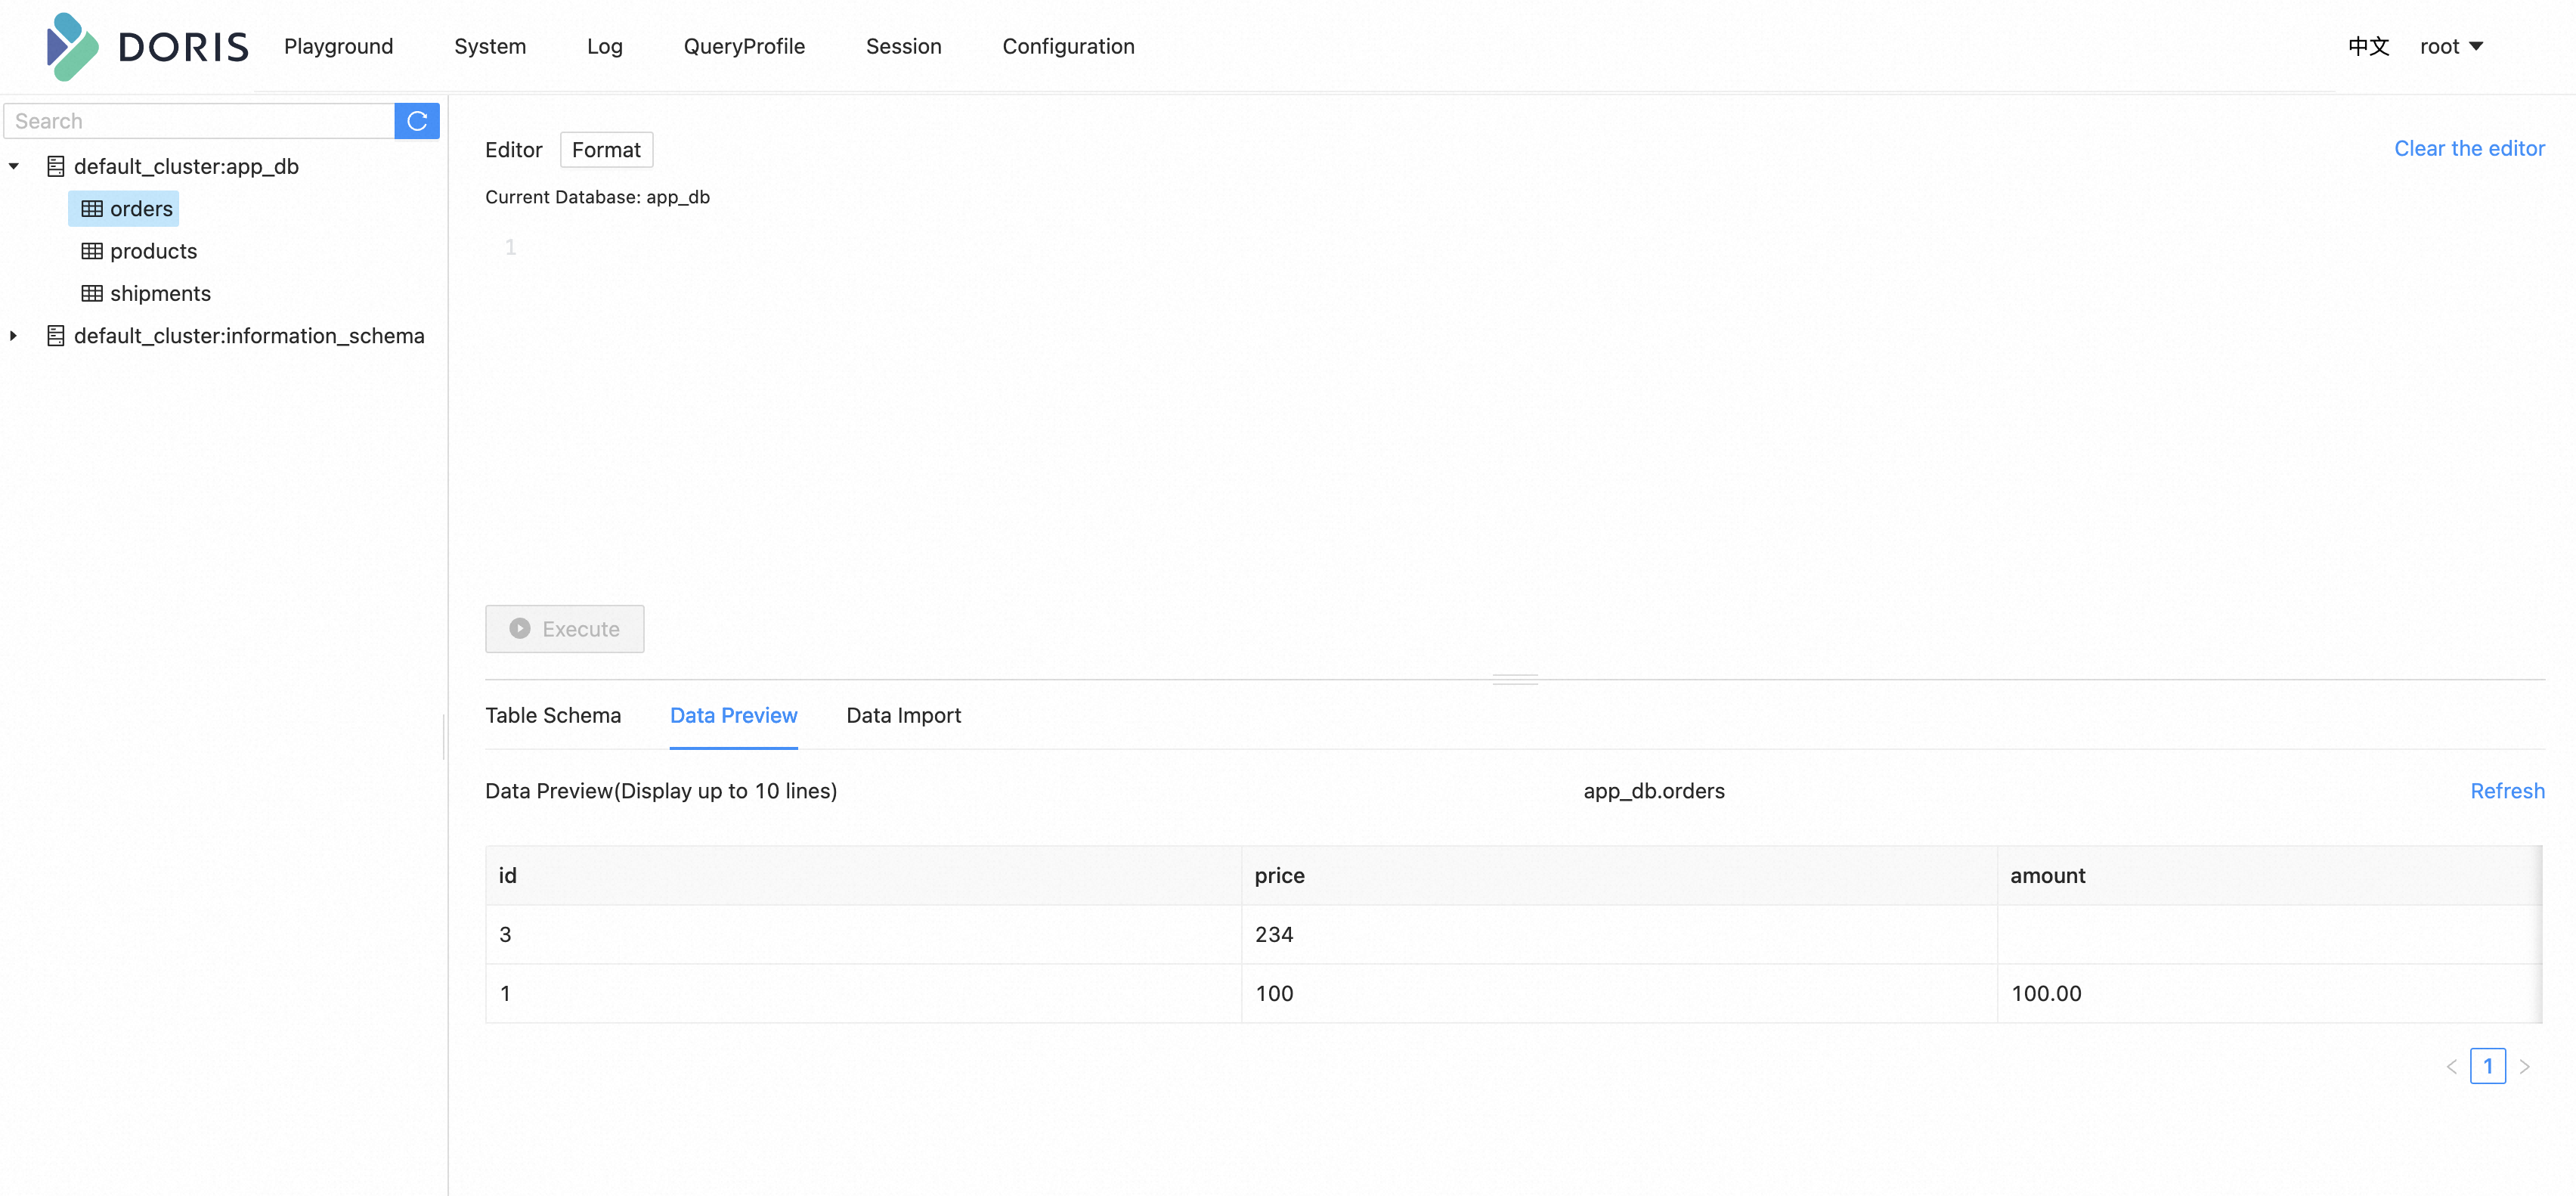
Task: Click the play icon in Execute button
Action: tap(520, 628)
